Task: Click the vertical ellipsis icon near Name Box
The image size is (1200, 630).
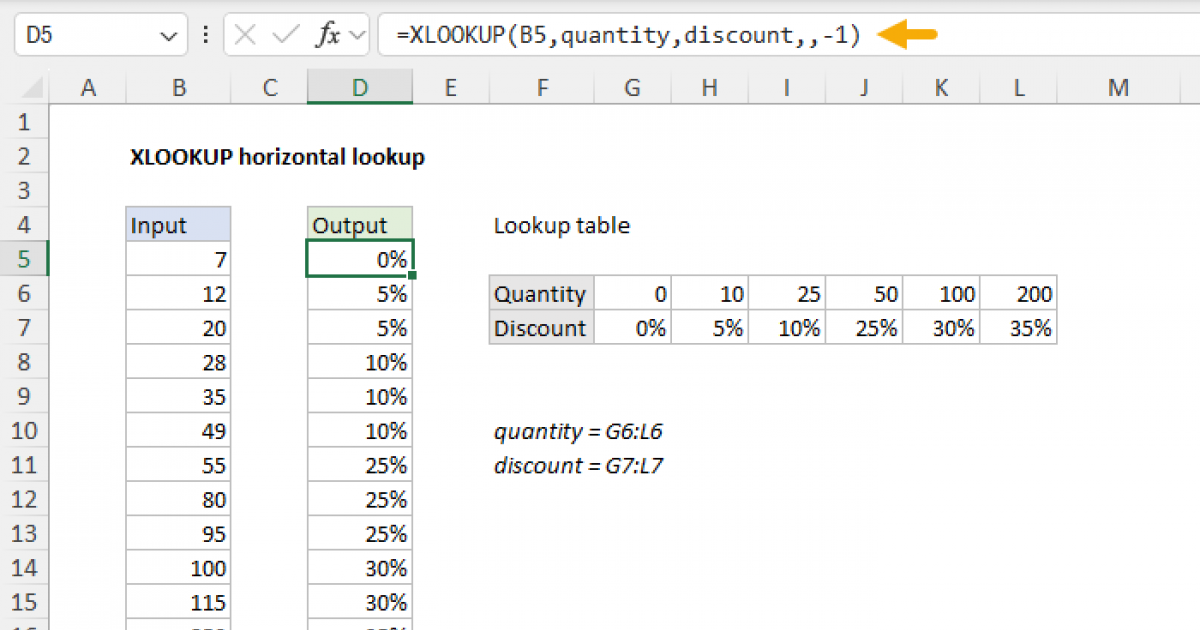Action: coord(205,34)
